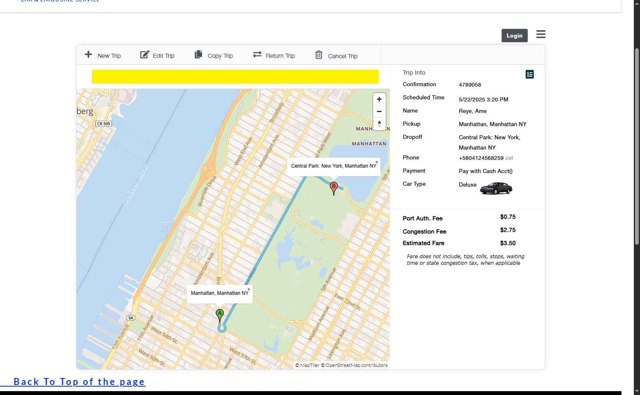The height and width of the screenshot is (395, 640).
Task: Click the Central Park popup label on map
Action: tap(333, 166)
